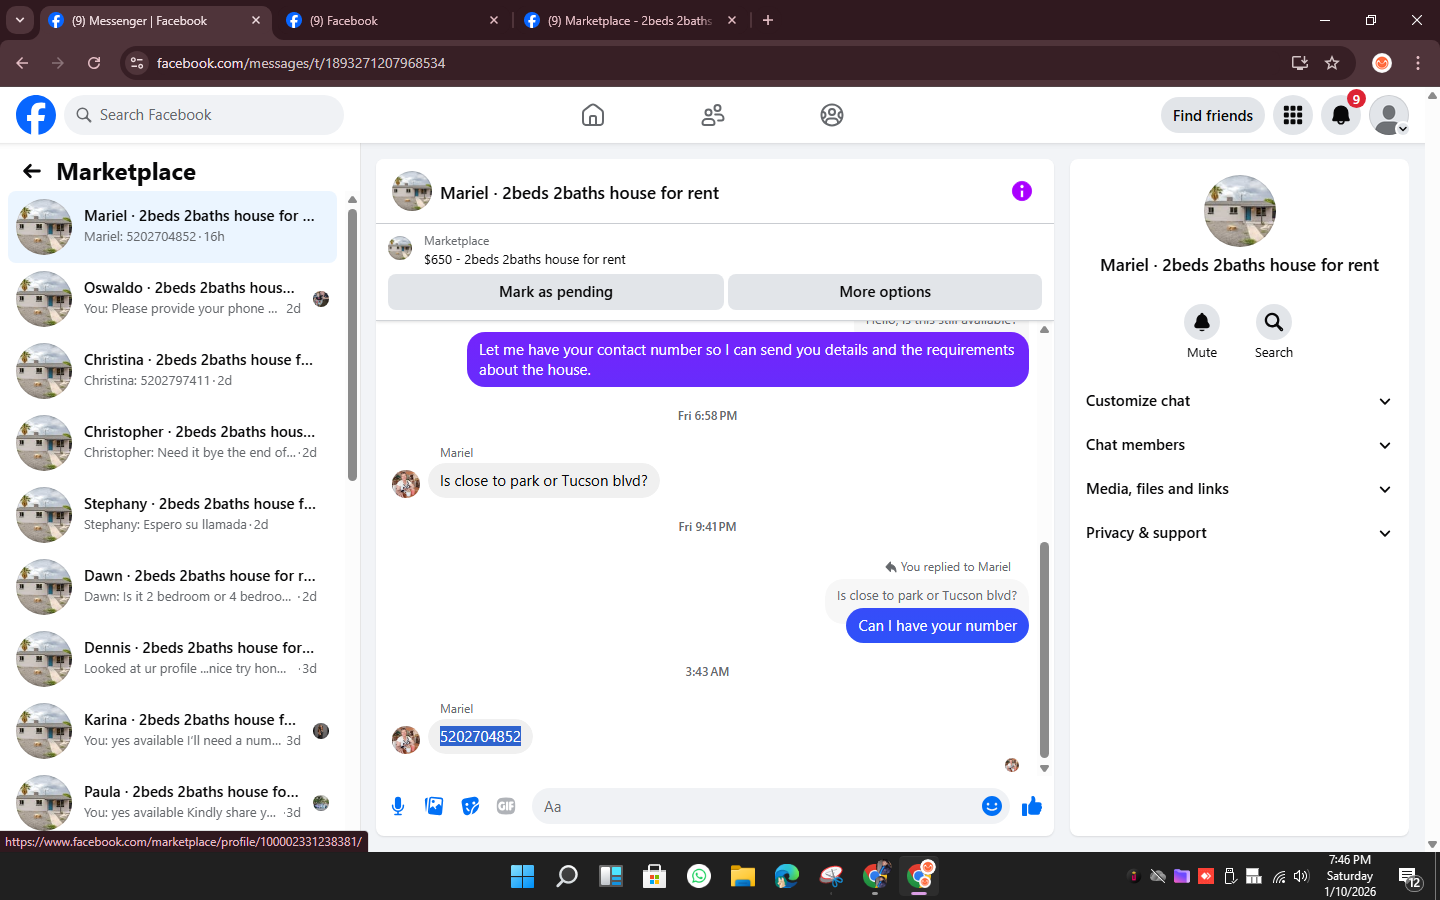The height and width of the screenshot is (900, 1440).
Task: Go back with the browser back arrow
Action: 22,63
